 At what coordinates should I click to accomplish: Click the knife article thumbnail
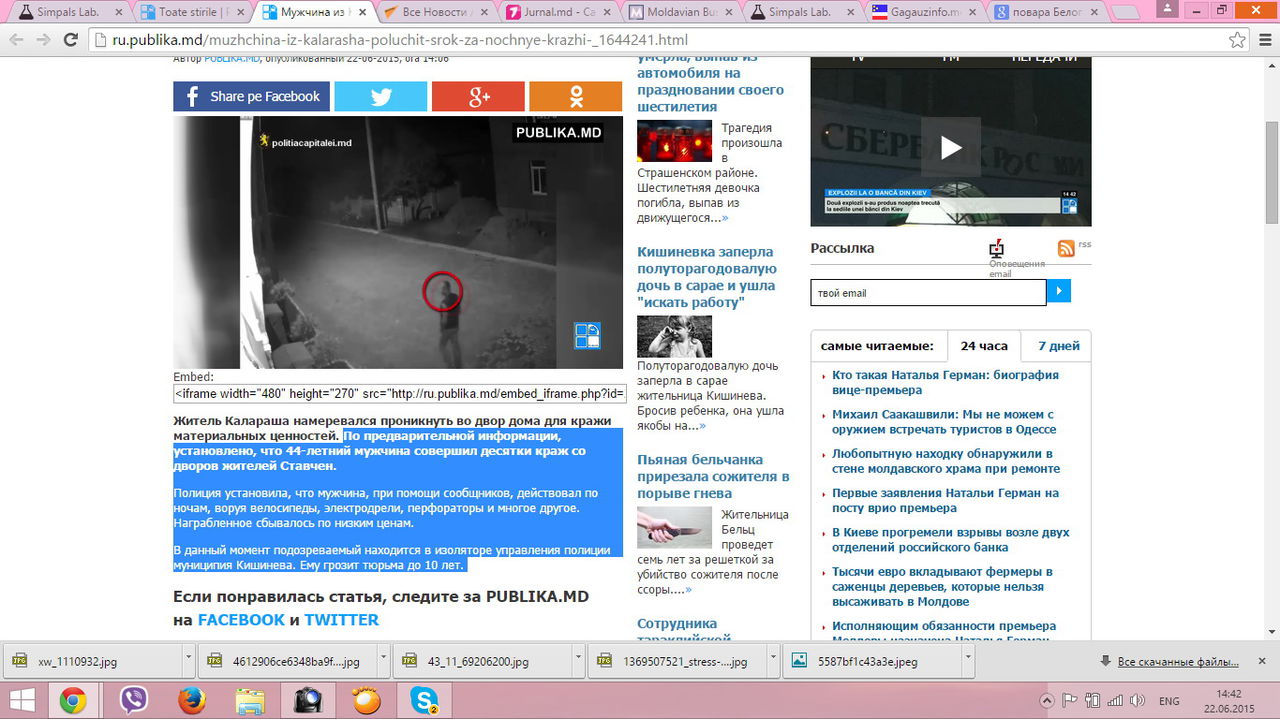[674, 528]
